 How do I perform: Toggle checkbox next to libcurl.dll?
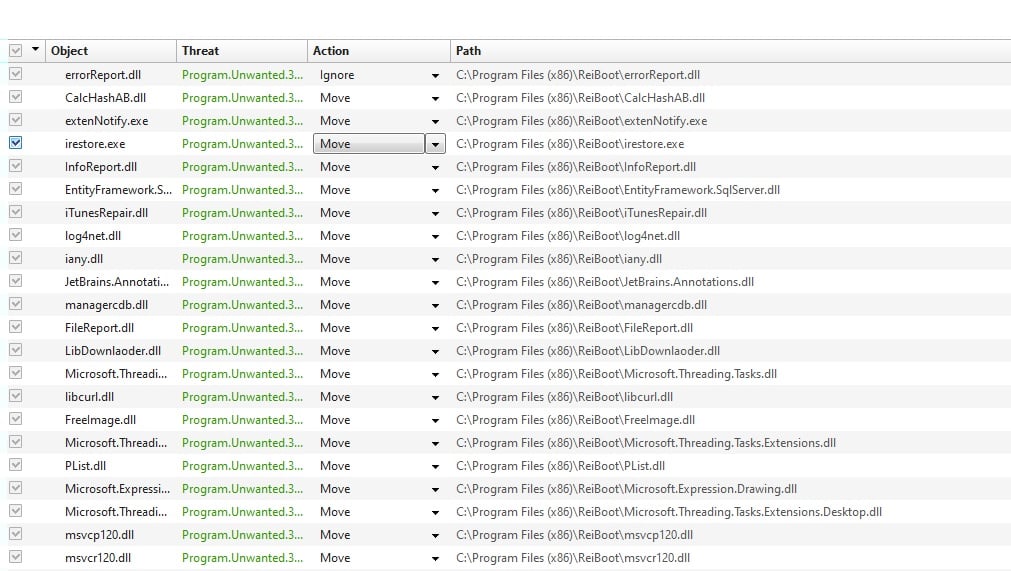click(x=15, y=396)
